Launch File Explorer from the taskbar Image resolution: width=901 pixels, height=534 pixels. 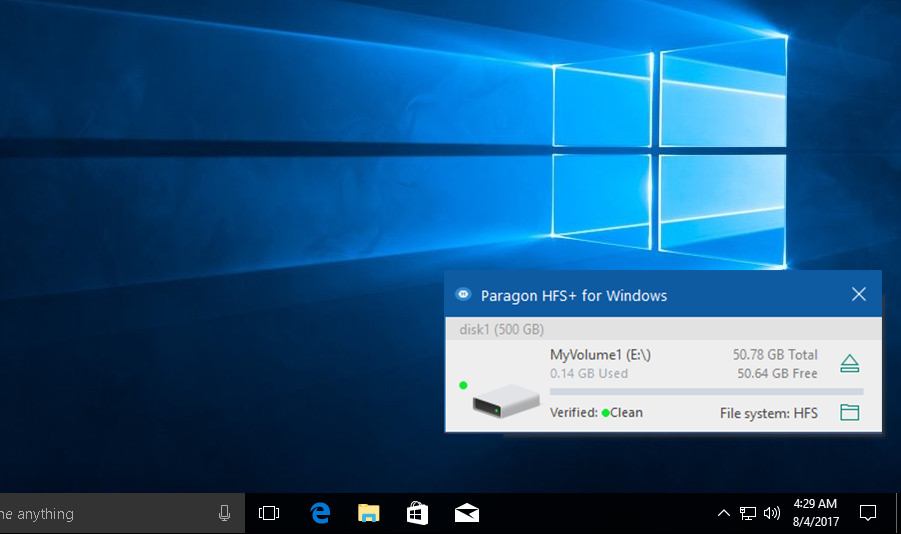(x=369, y=513)
